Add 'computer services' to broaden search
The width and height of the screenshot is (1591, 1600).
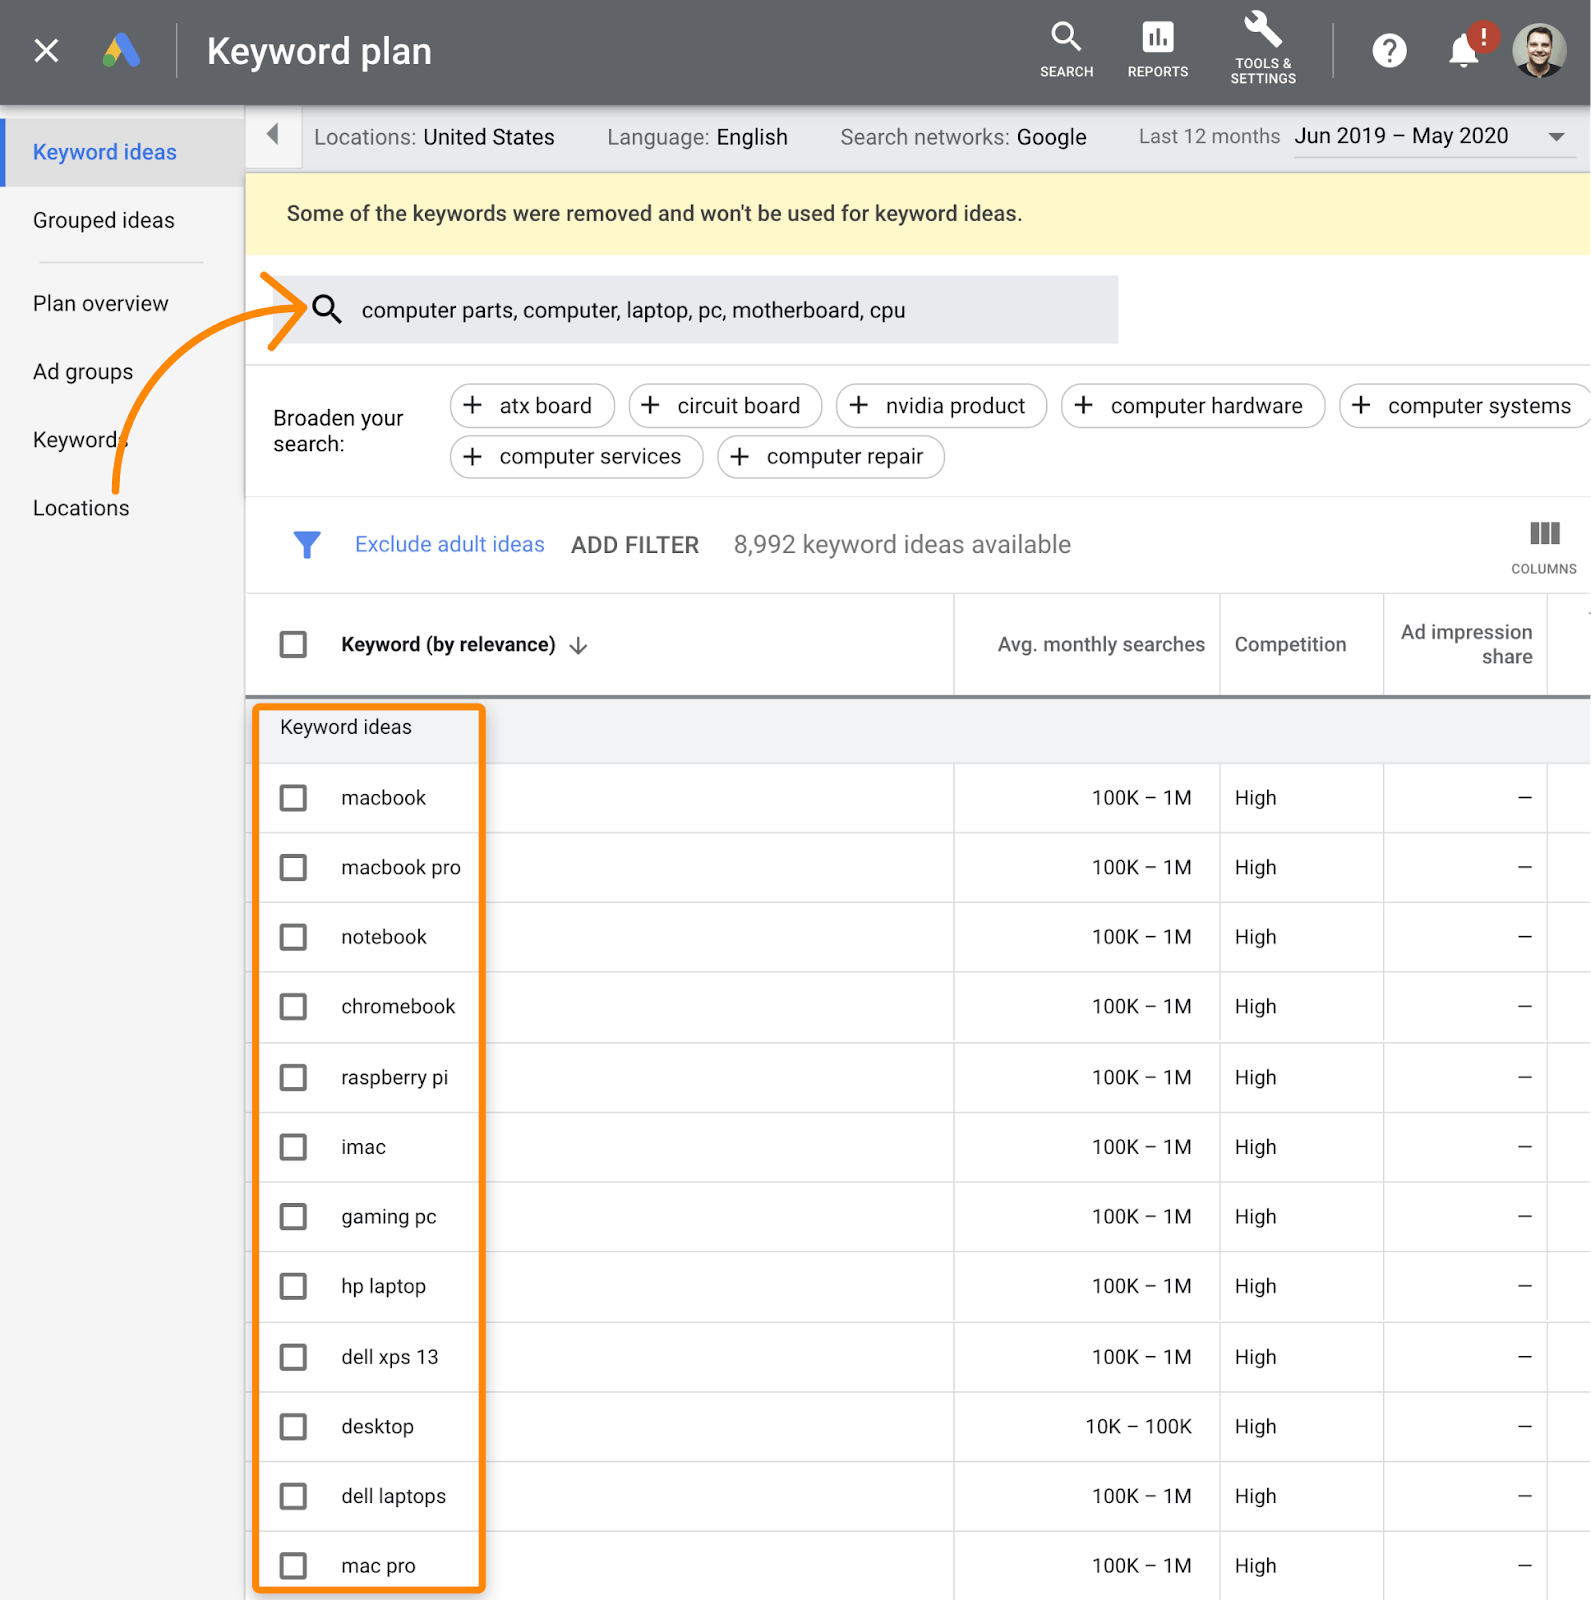(x=577, y=457)
